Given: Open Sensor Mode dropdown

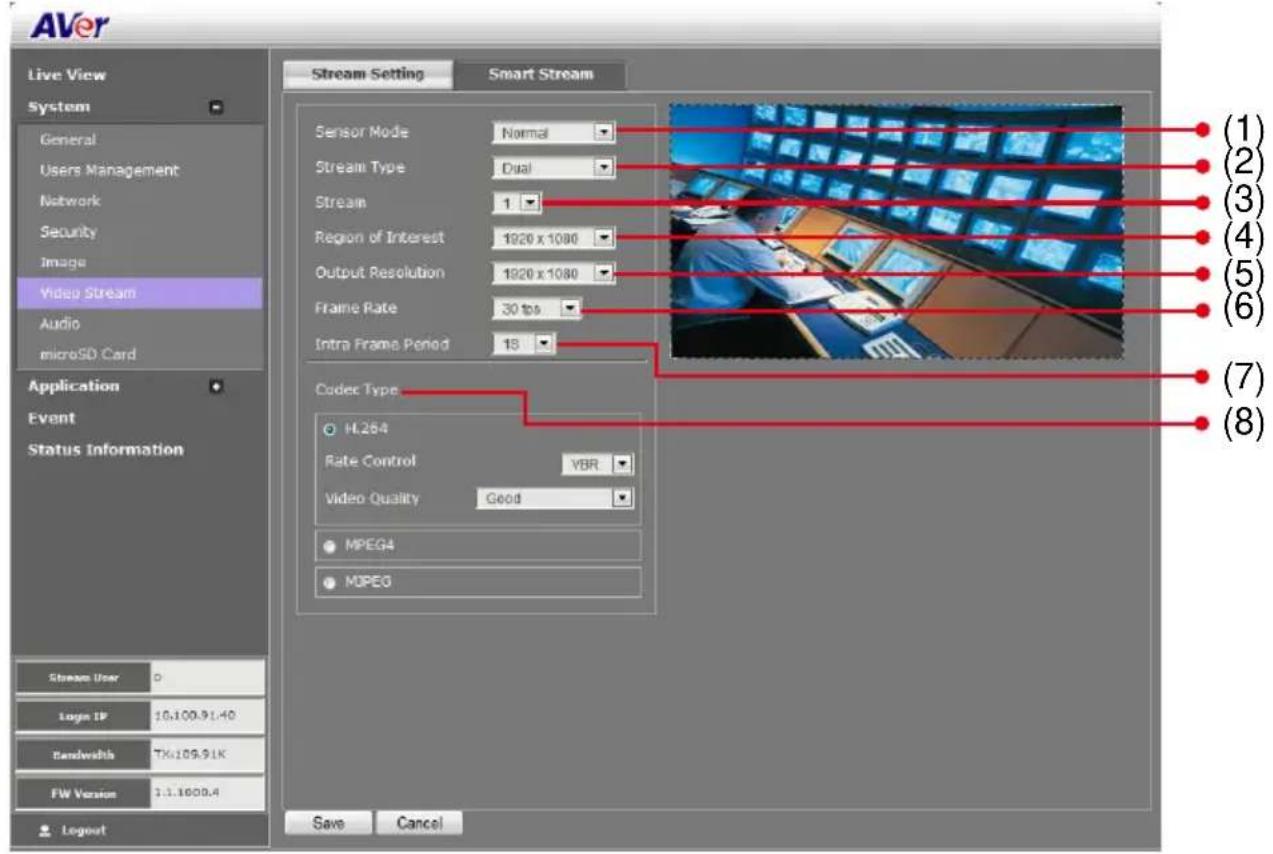Looking at the screenshot, I should (x=554, y=131).
